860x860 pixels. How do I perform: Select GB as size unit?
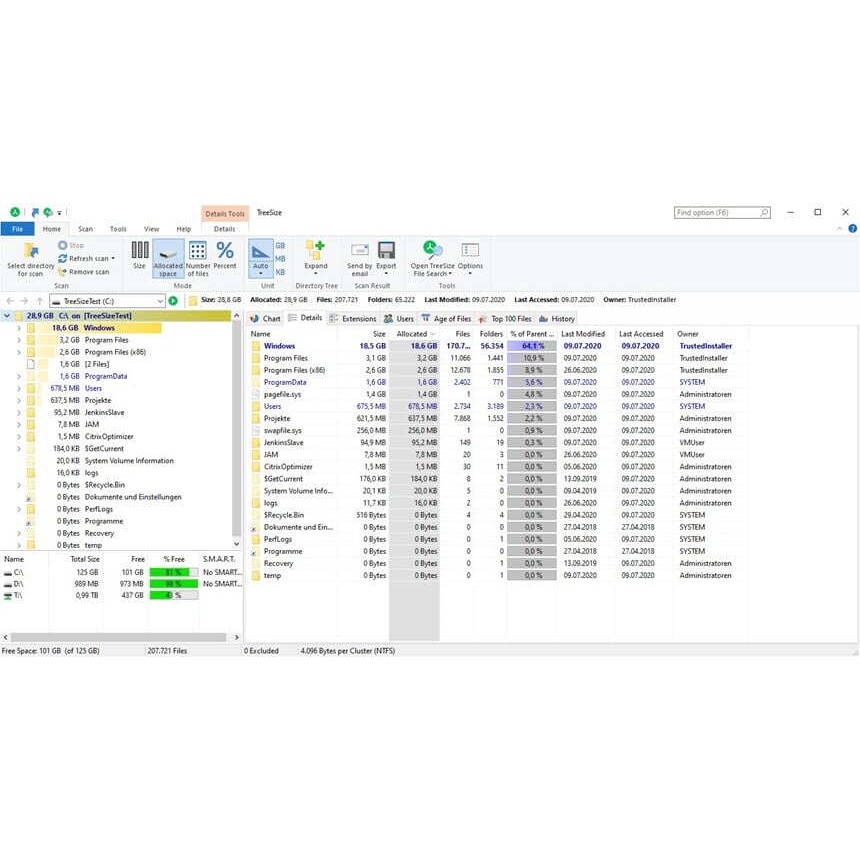(x=280, y=245)
